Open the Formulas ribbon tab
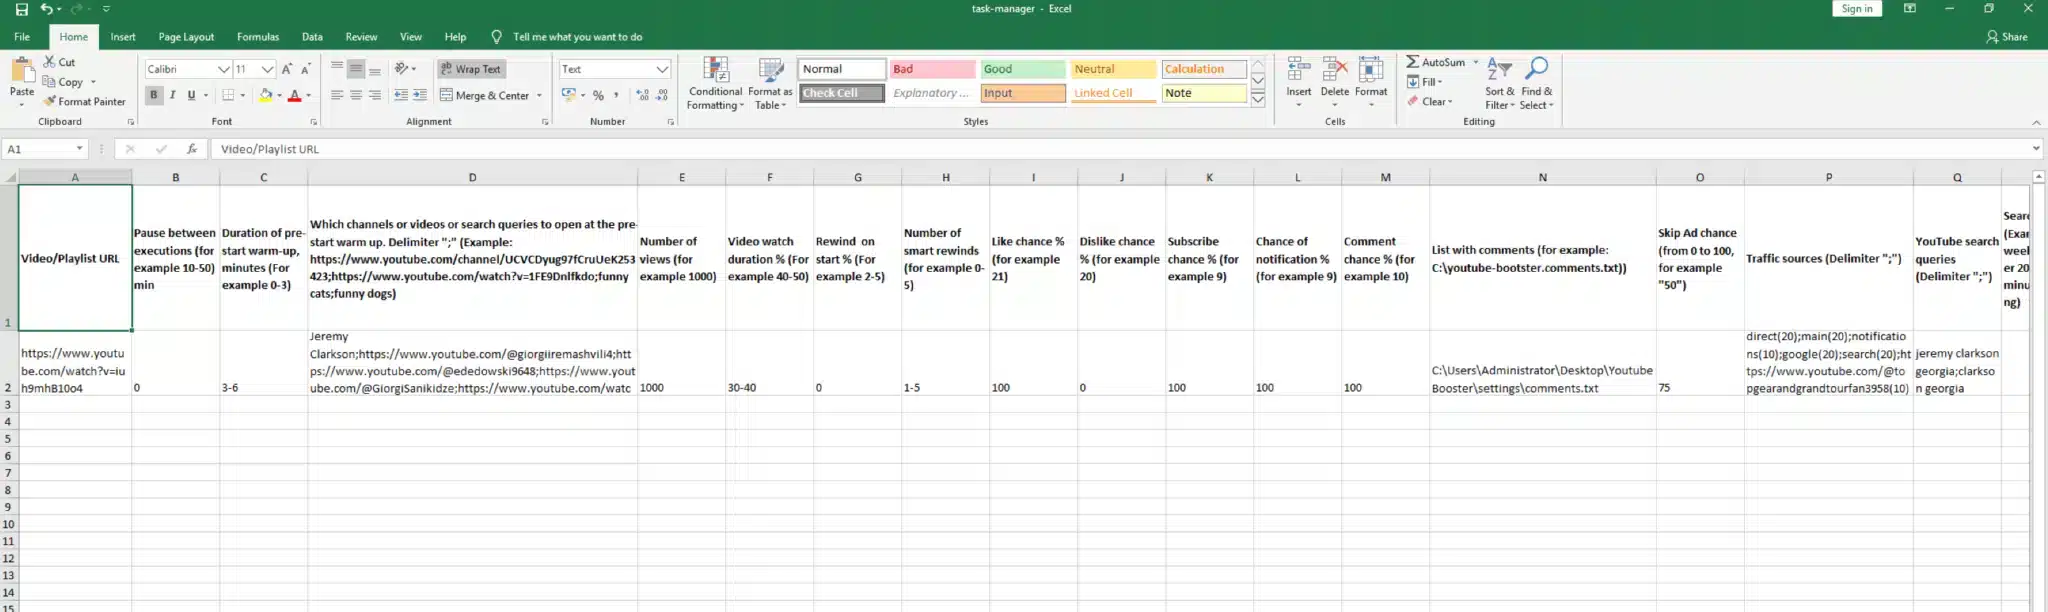 258,37
